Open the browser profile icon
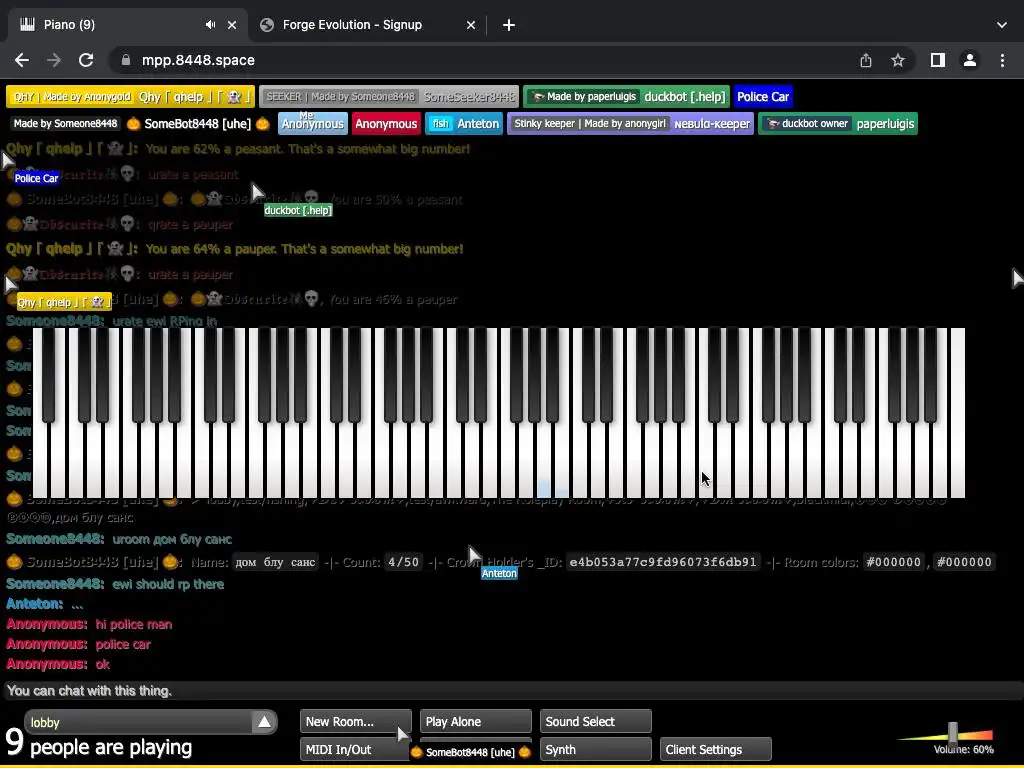This screenshot has width=1024, height=768. (970, 60)
